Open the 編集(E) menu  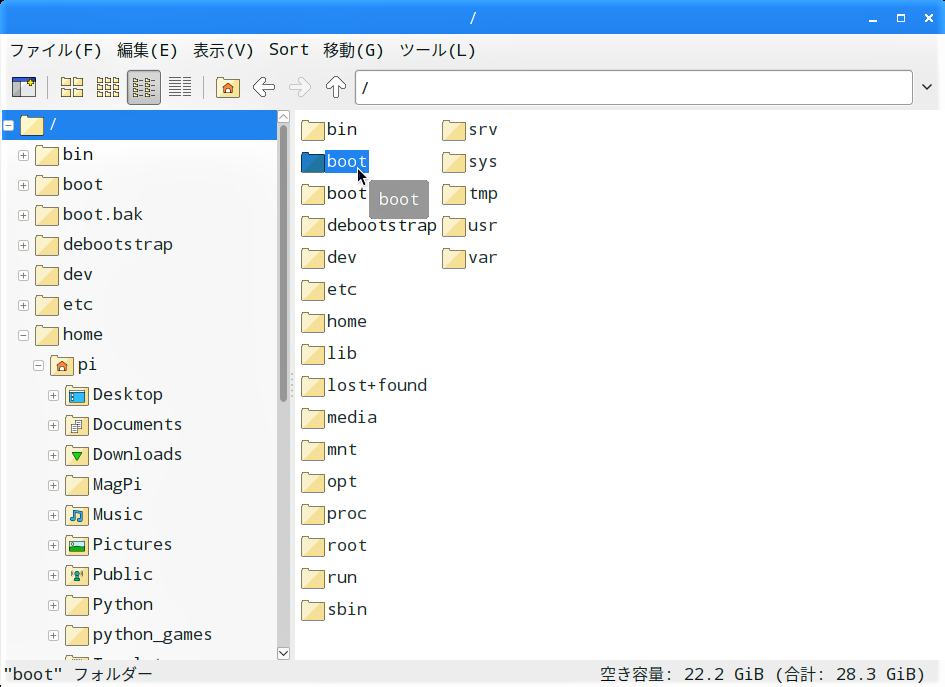147,50
